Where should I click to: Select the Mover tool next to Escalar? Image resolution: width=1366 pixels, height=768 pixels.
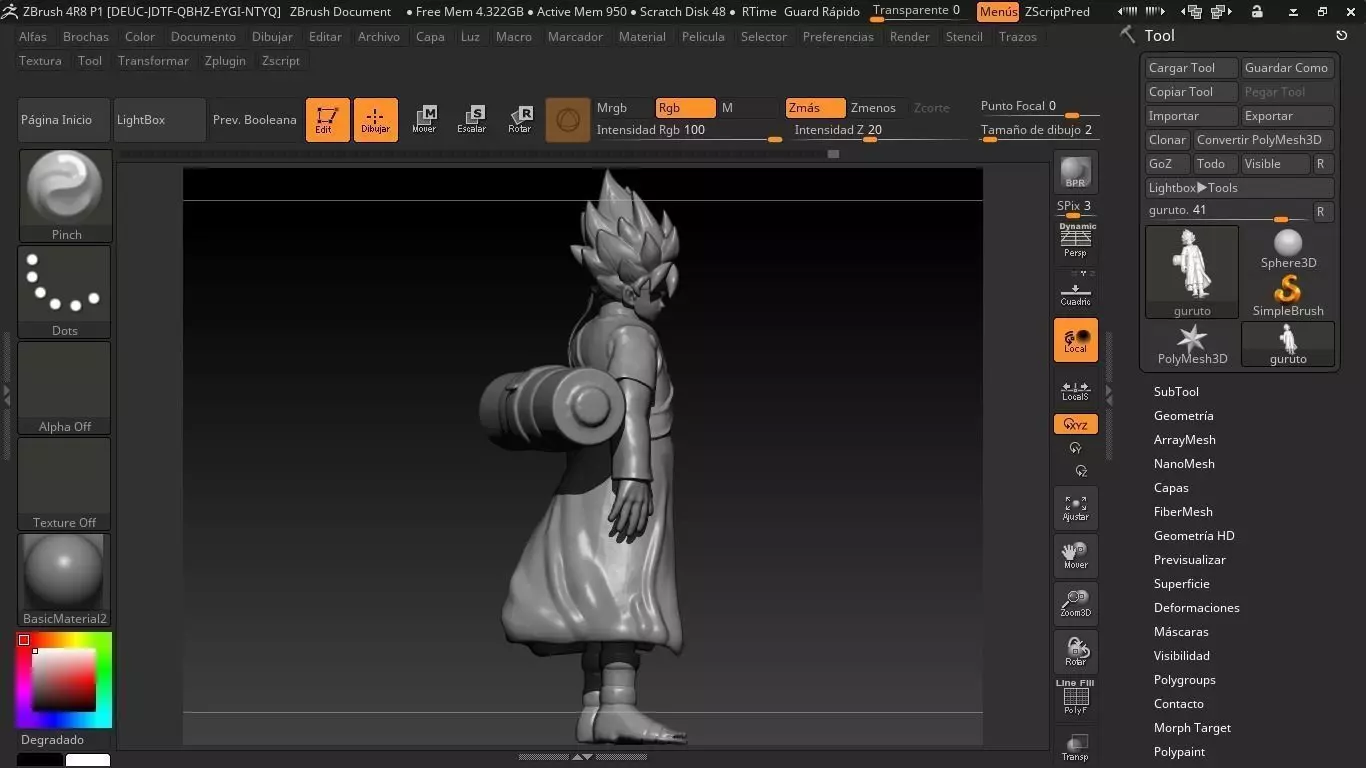click(x=424, y=120)
